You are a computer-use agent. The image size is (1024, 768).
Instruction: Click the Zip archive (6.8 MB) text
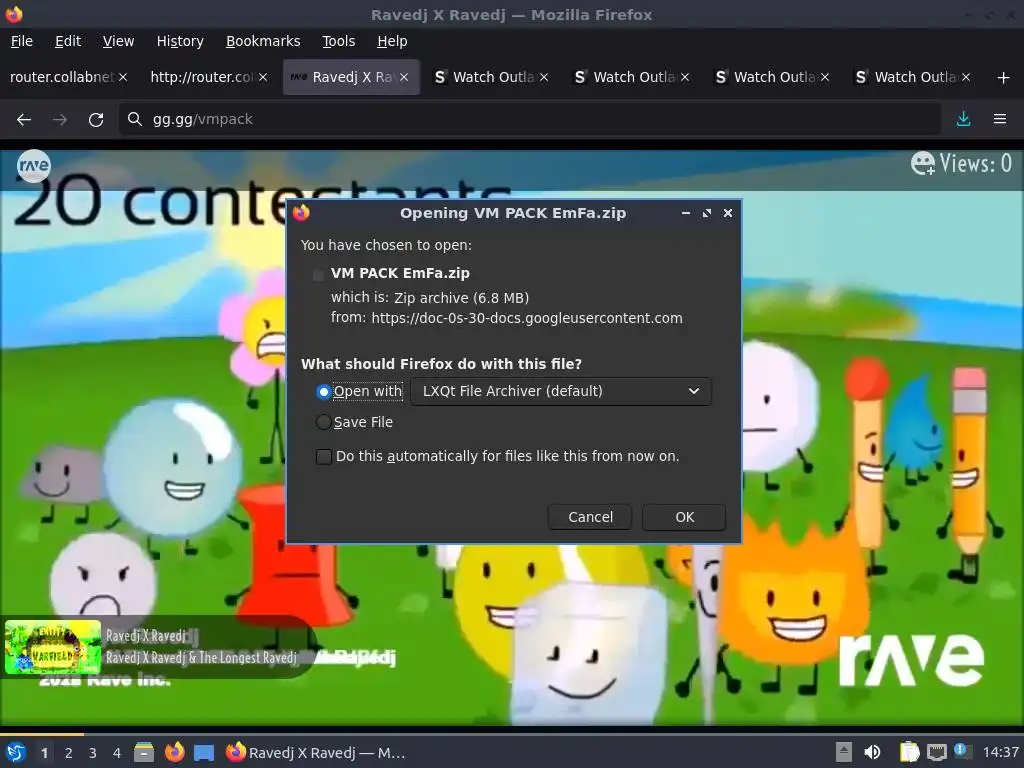tap(462, 298)
